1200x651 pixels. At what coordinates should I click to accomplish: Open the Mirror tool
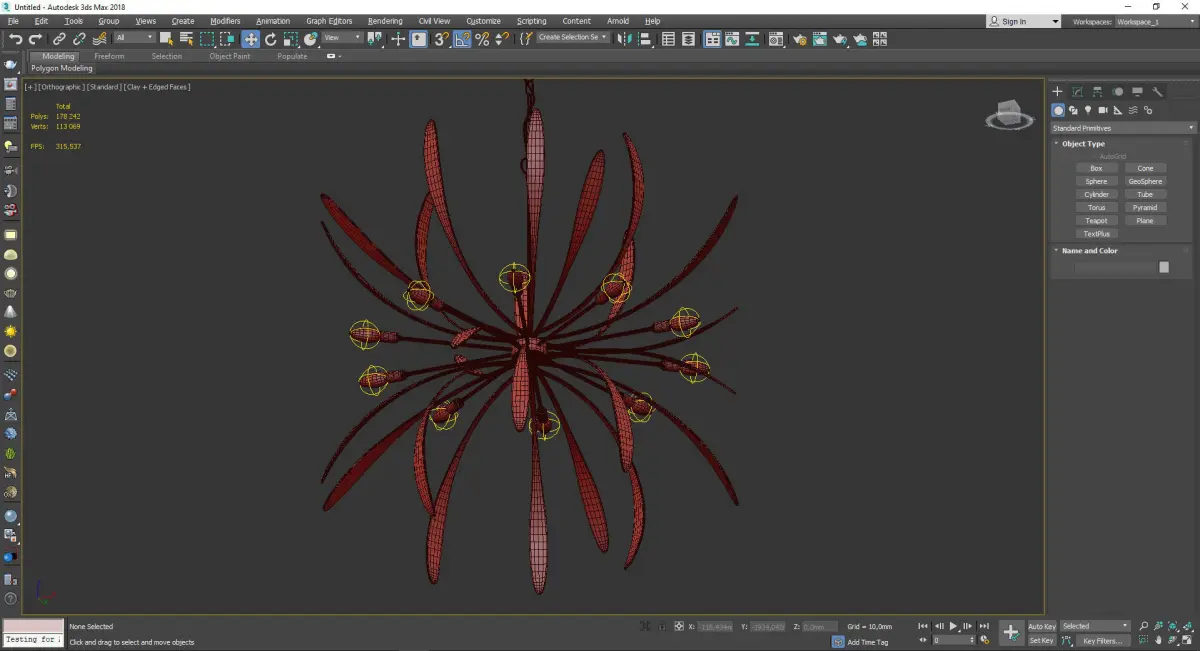624,39
